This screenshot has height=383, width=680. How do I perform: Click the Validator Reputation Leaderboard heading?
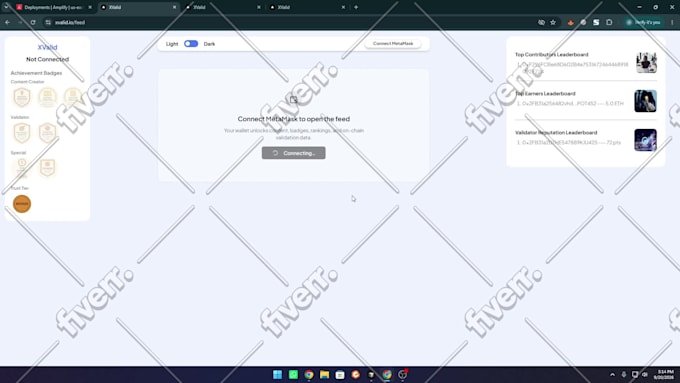(x=556, y=133)
